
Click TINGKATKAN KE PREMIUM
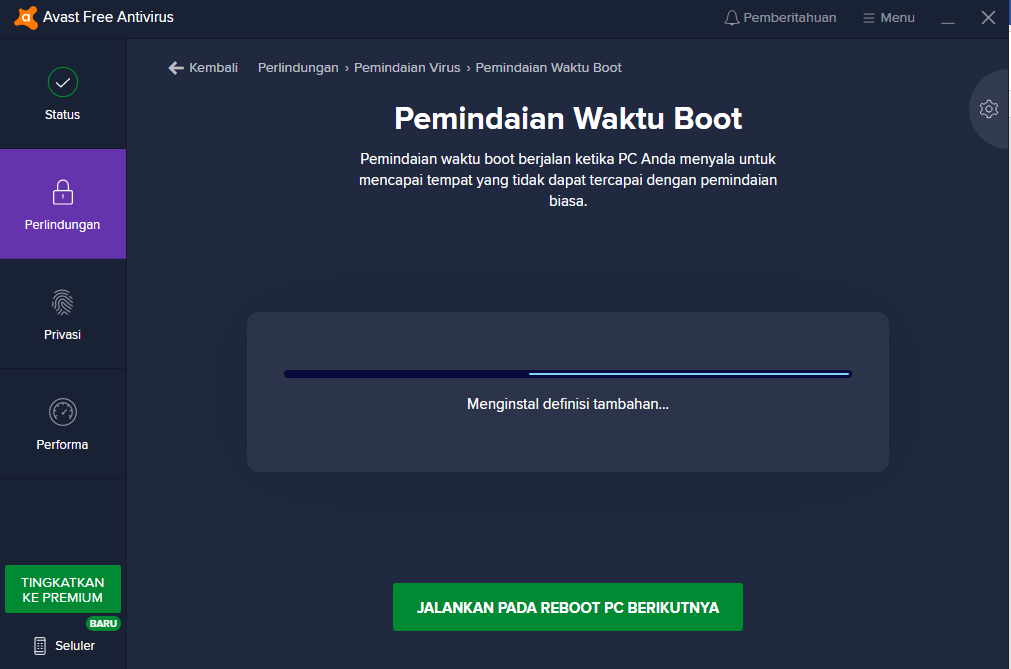point(62,589)
